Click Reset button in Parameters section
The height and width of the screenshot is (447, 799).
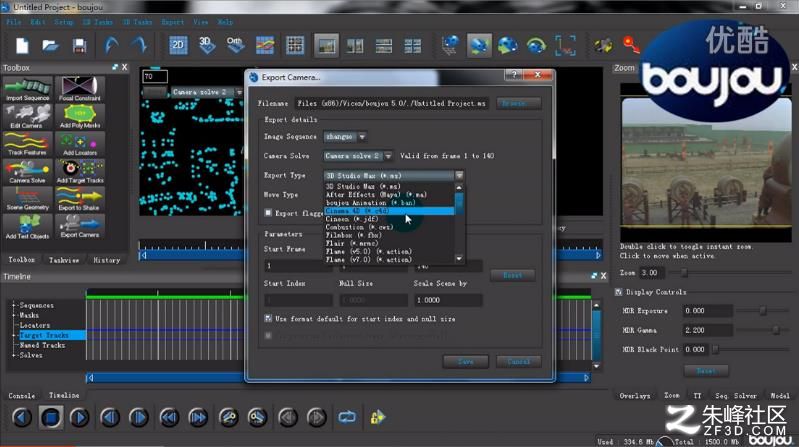click(513, 275)
